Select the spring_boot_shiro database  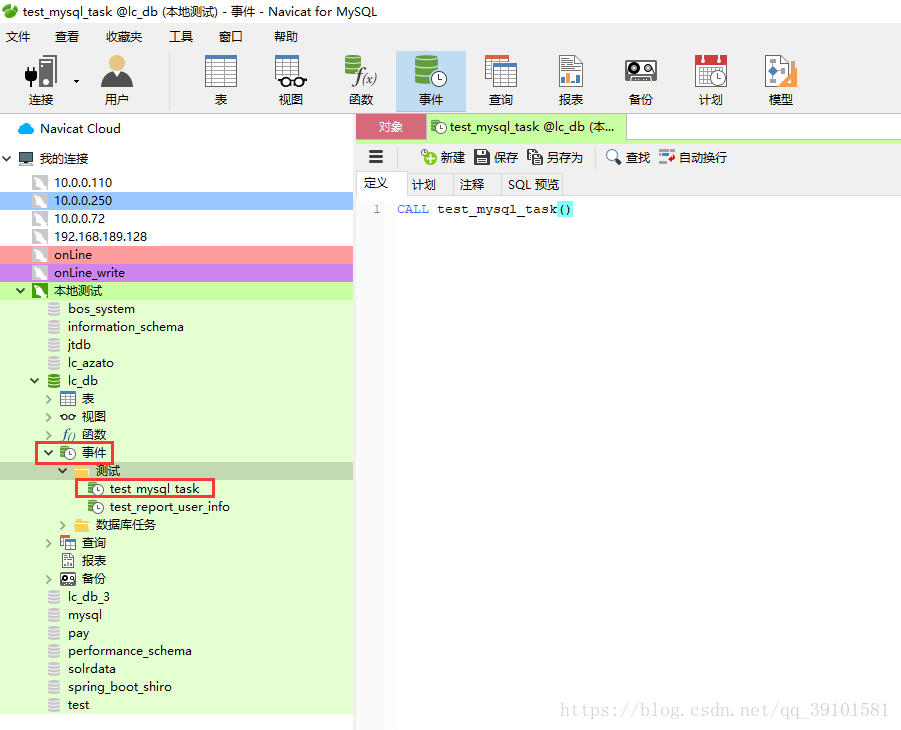coord(120,687)
